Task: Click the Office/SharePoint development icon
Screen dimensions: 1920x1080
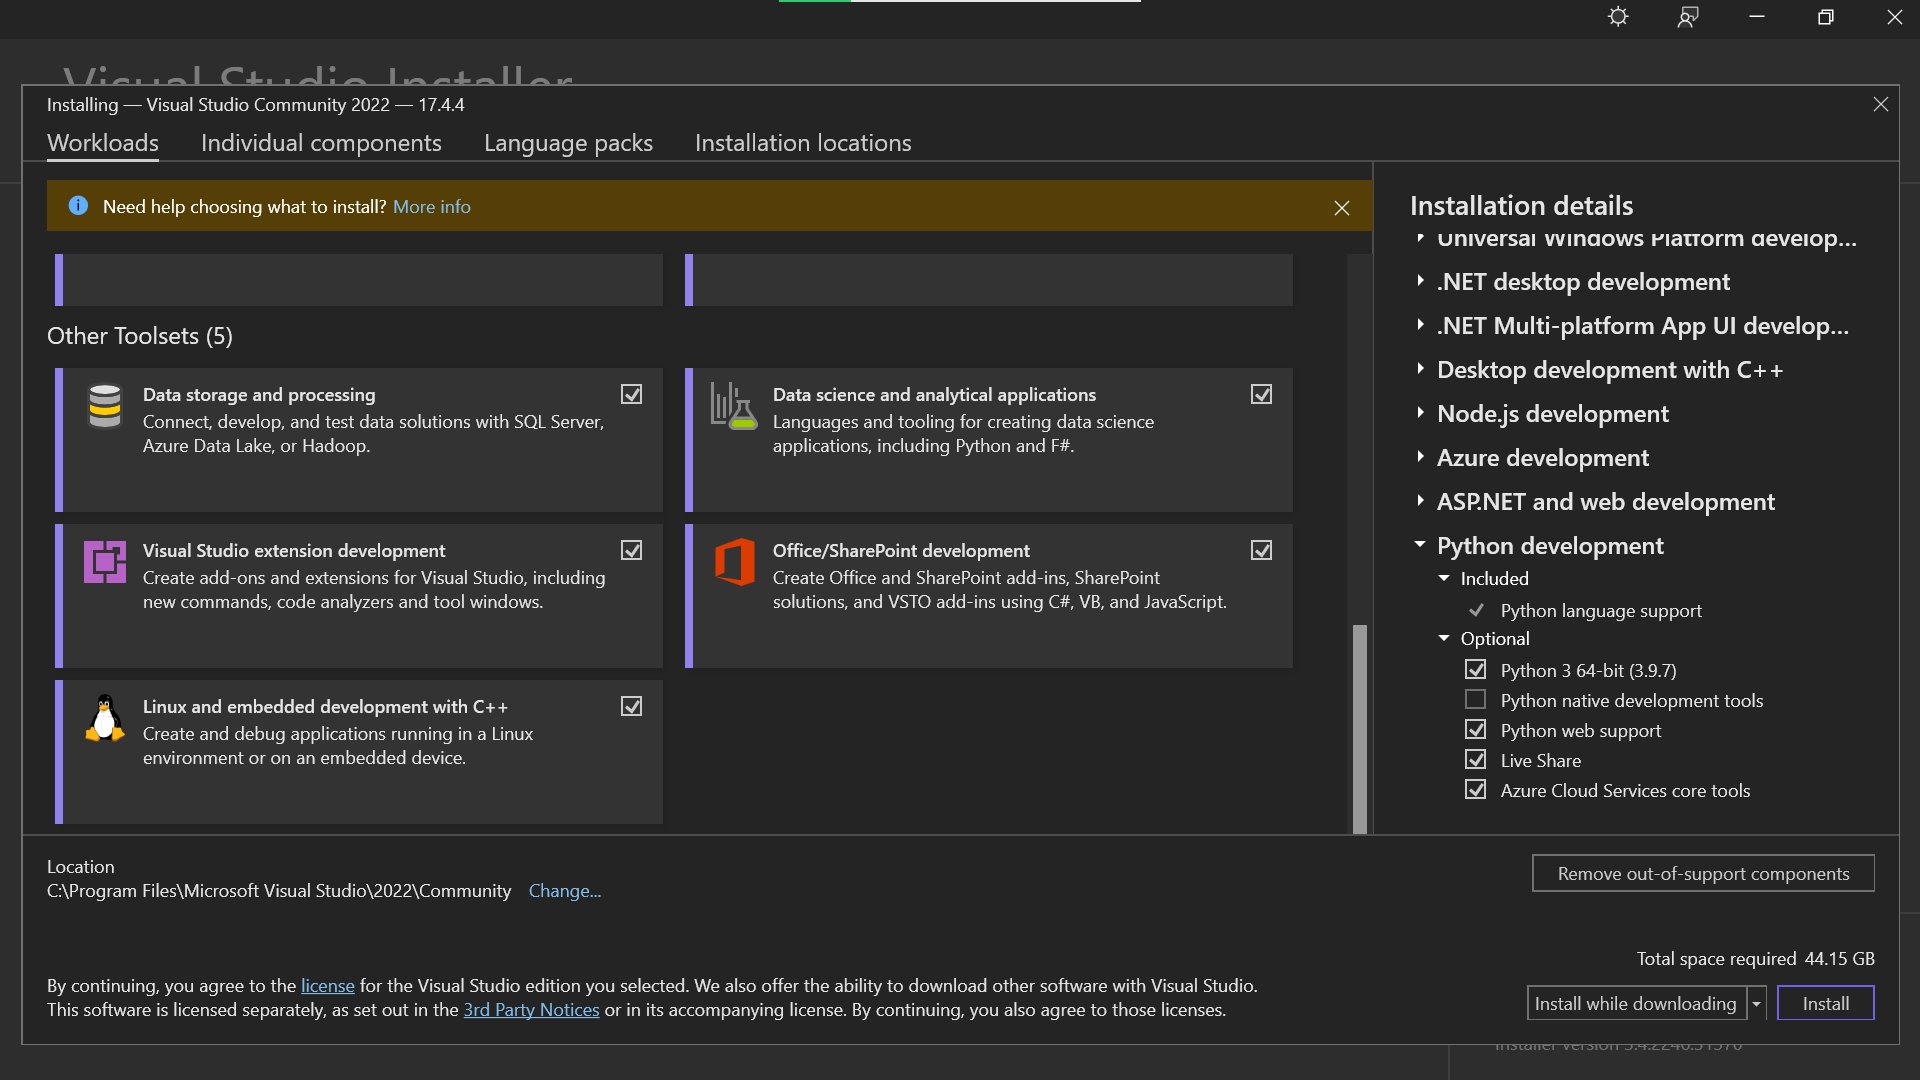Action: pyautogui.click(x=734, y=562)
